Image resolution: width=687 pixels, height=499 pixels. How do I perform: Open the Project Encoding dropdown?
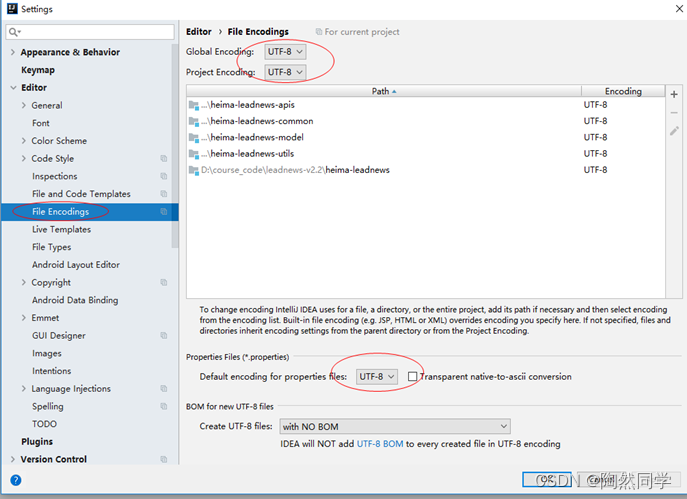[285, 72]
